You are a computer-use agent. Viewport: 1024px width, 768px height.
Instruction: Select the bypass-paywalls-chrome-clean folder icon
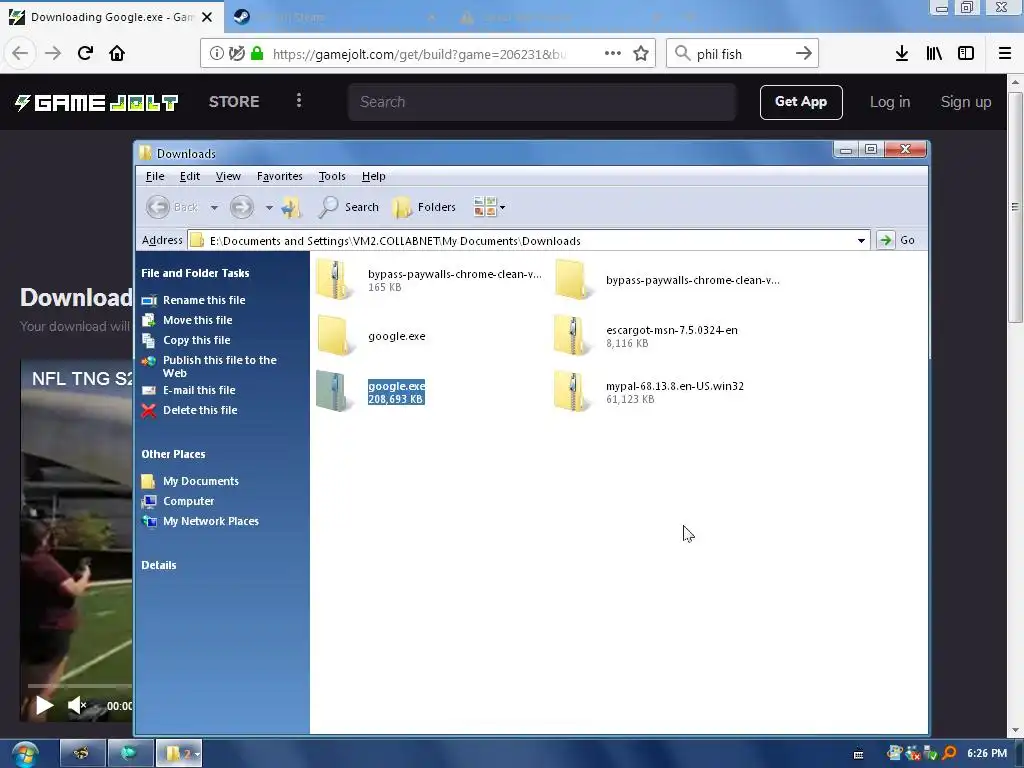[x=573, y=280]
